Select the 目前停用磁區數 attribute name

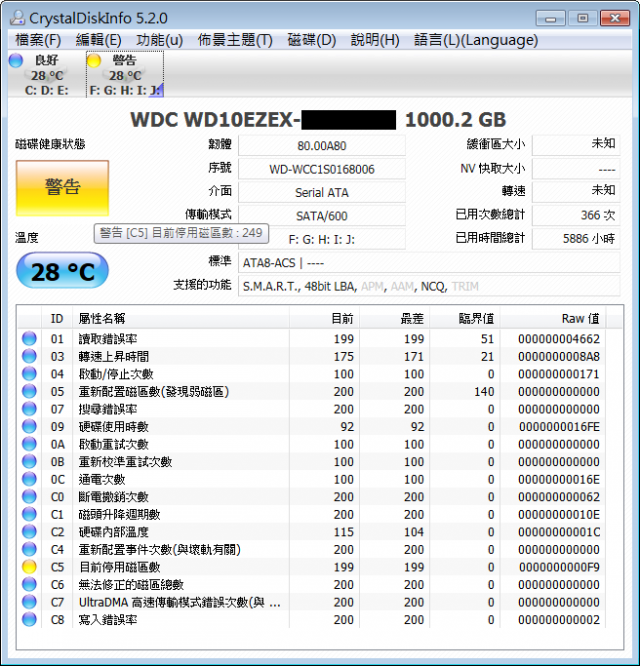(120, 567)
